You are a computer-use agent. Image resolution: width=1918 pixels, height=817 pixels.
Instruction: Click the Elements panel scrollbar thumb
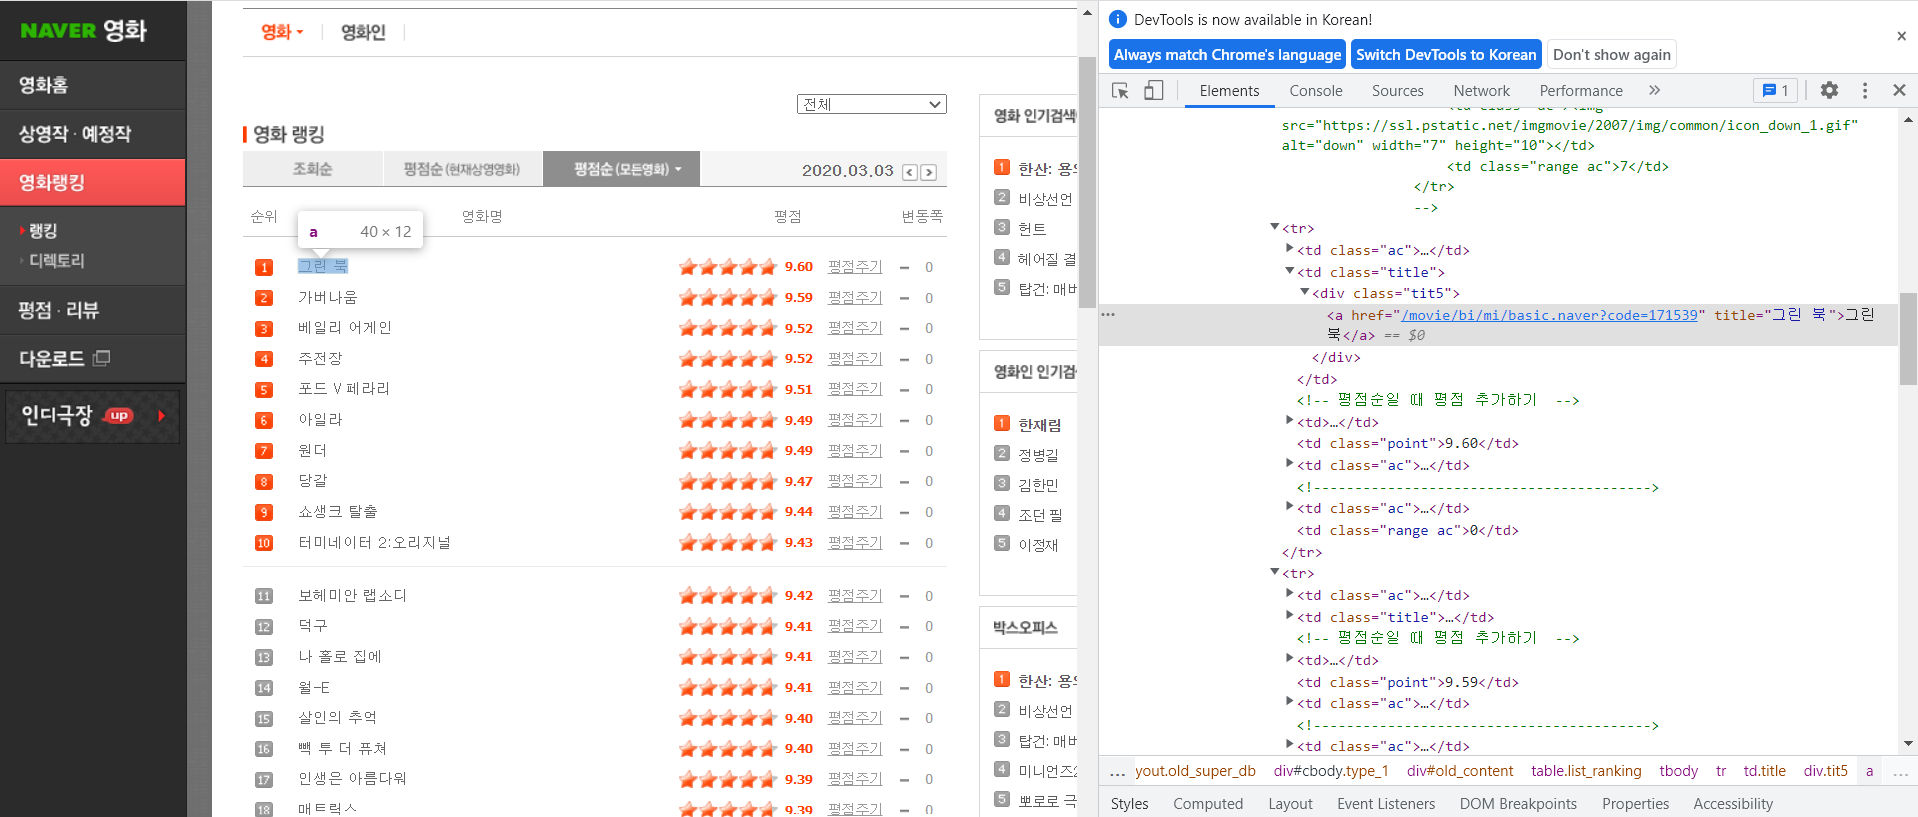pyautogui.click(x=1908, y=338)
